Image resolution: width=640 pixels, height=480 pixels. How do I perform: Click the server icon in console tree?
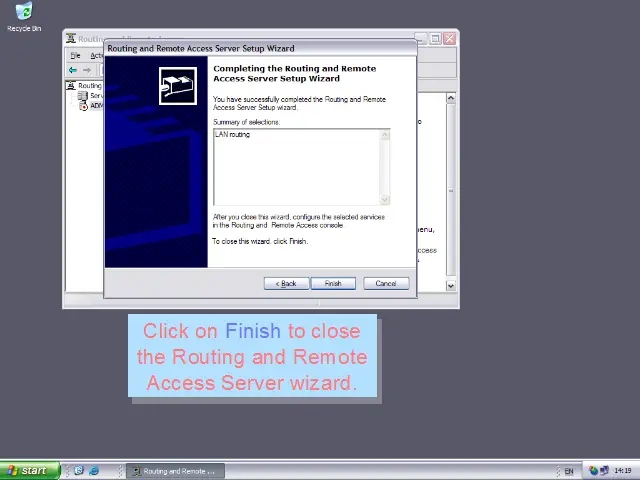click(x=84, y=96)
